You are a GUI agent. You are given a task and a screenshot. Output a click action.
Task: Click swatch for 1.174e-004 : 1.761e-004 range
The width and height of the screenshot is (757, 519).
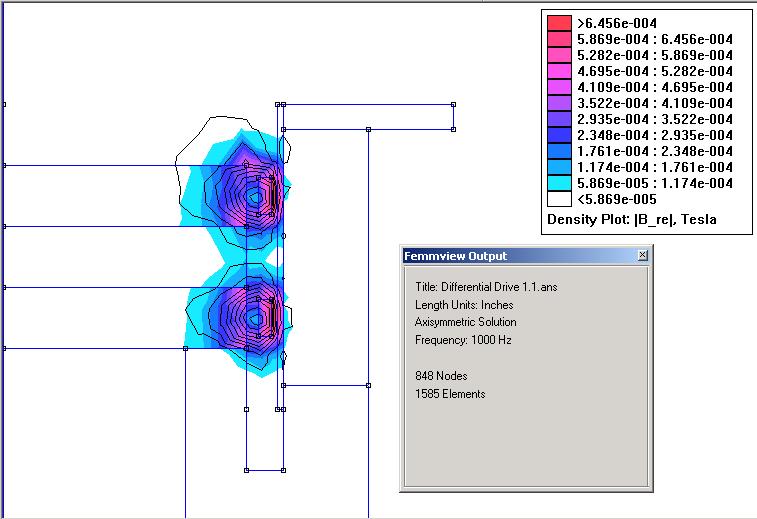pos(559,167)
